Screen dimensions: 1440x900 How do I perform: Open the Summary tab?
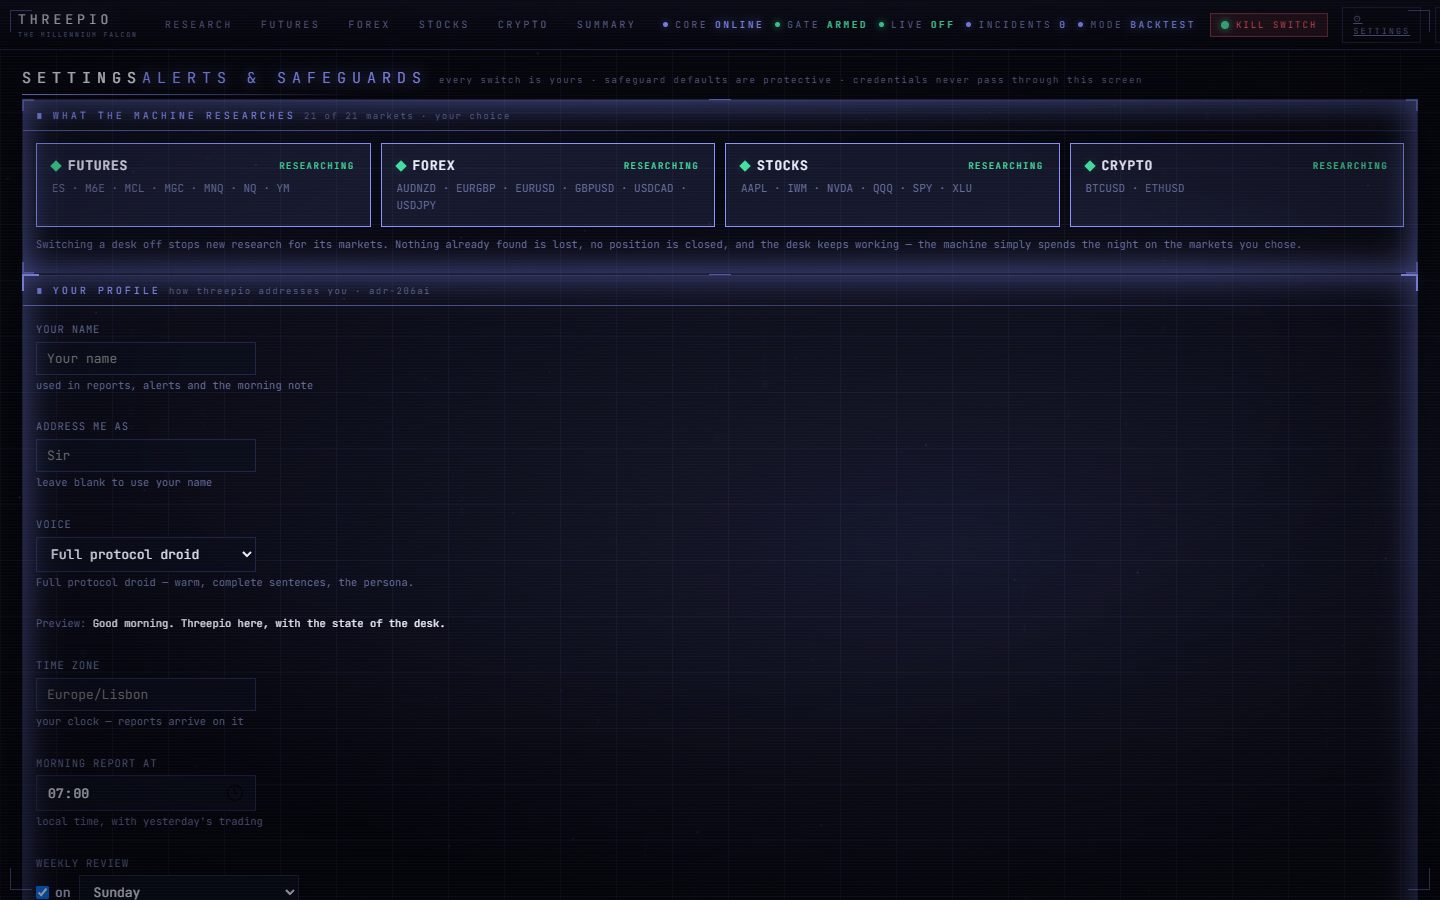606,24
